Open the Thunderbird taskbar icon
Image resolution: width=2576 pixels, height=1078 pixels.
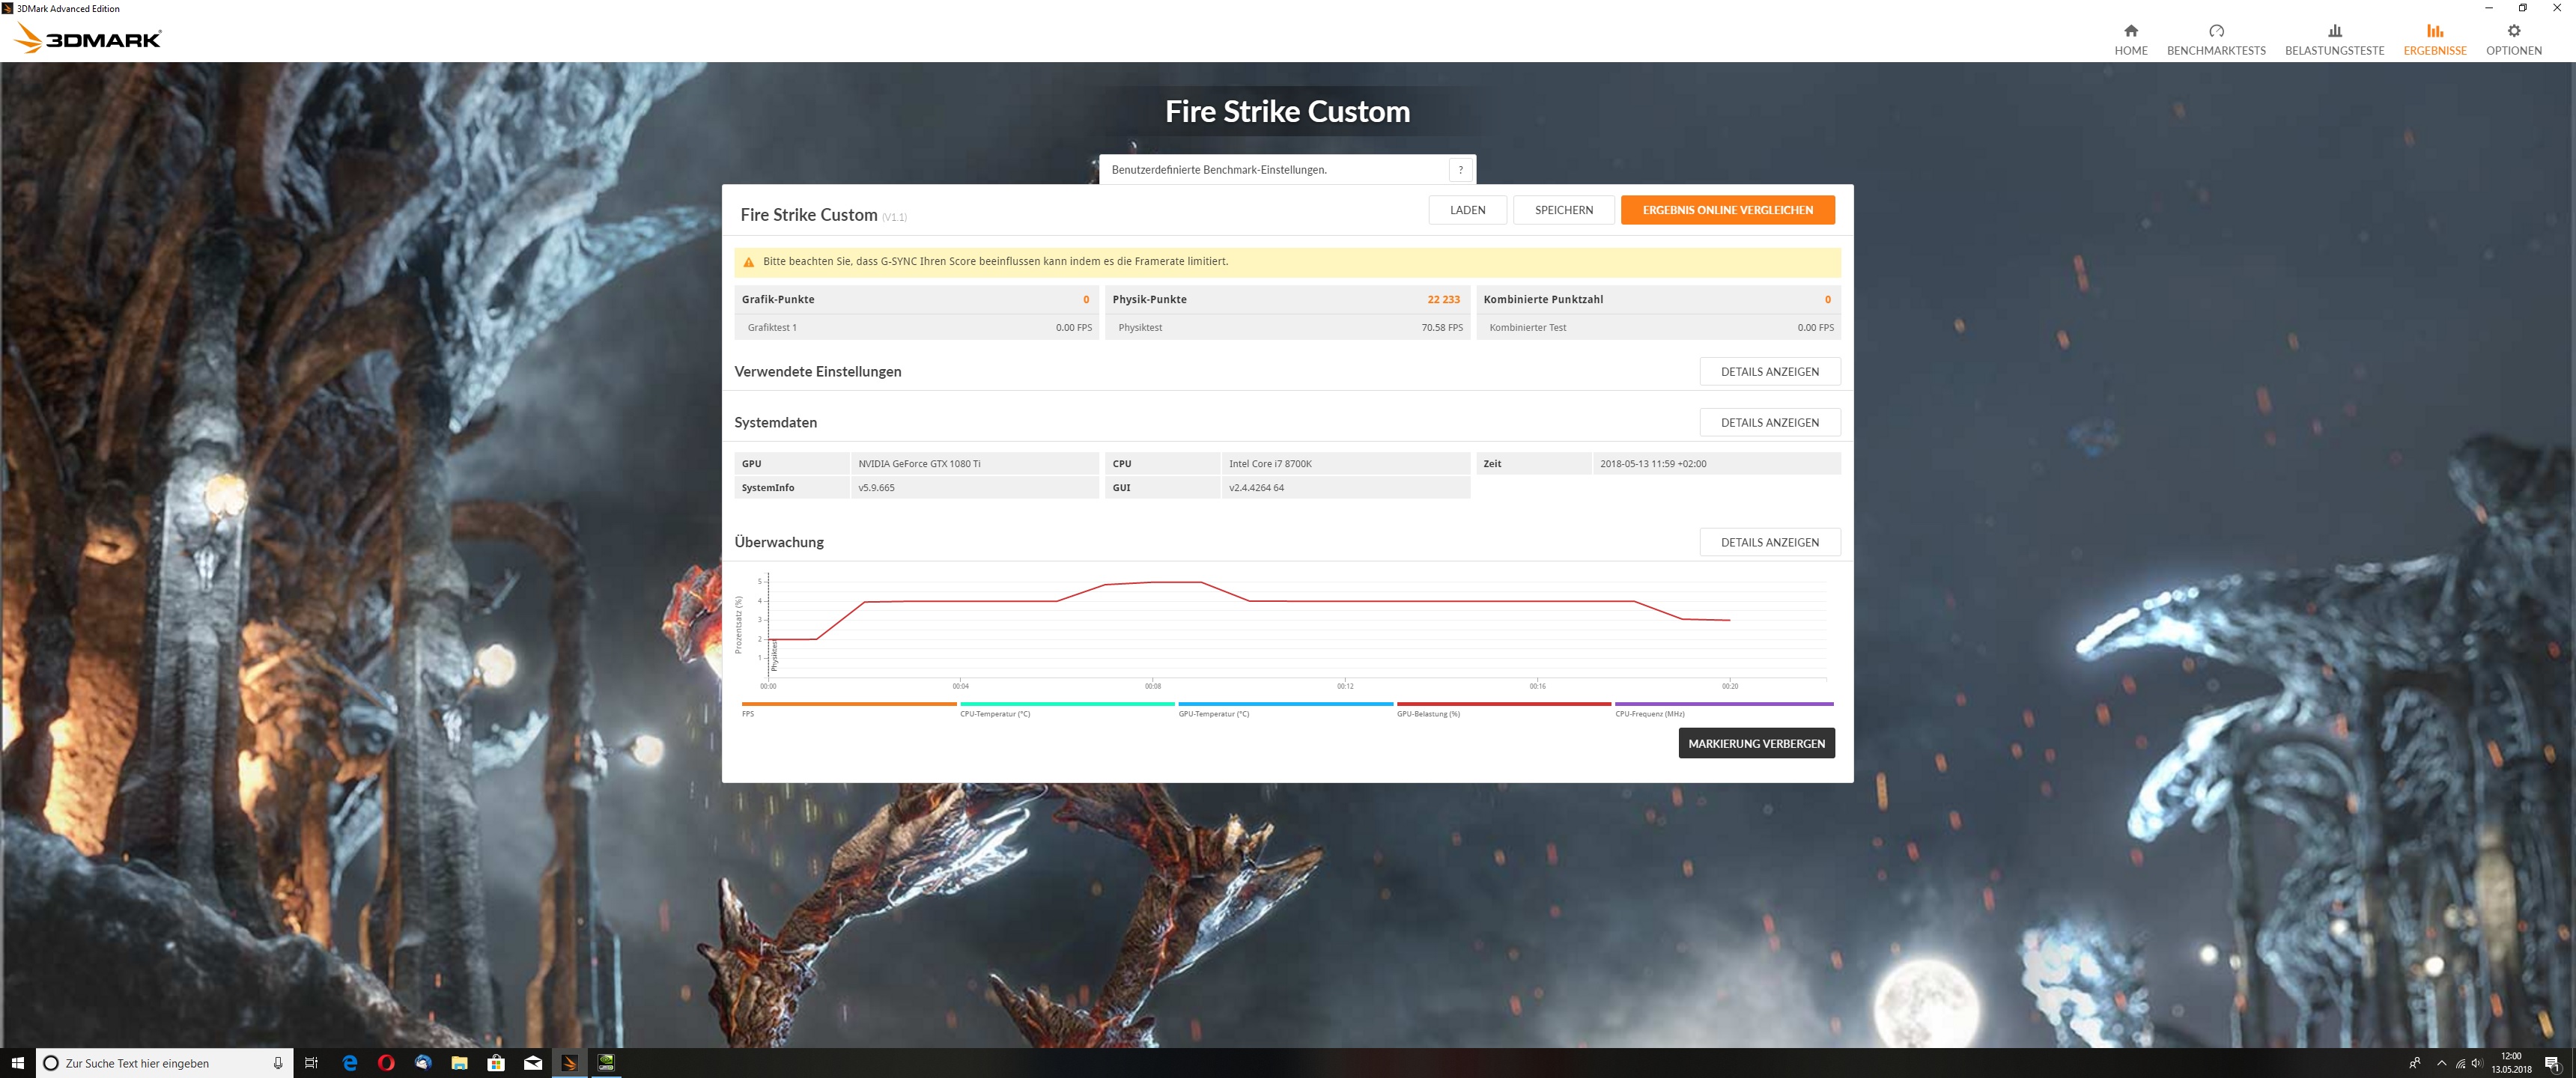tap(423, 1062)
